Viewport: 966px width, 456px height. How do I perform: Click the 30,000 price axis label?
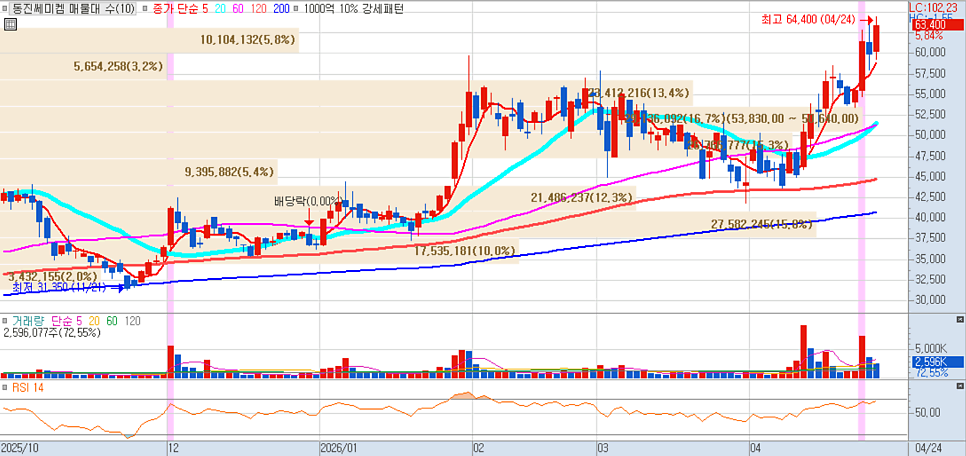pos(930,299)
